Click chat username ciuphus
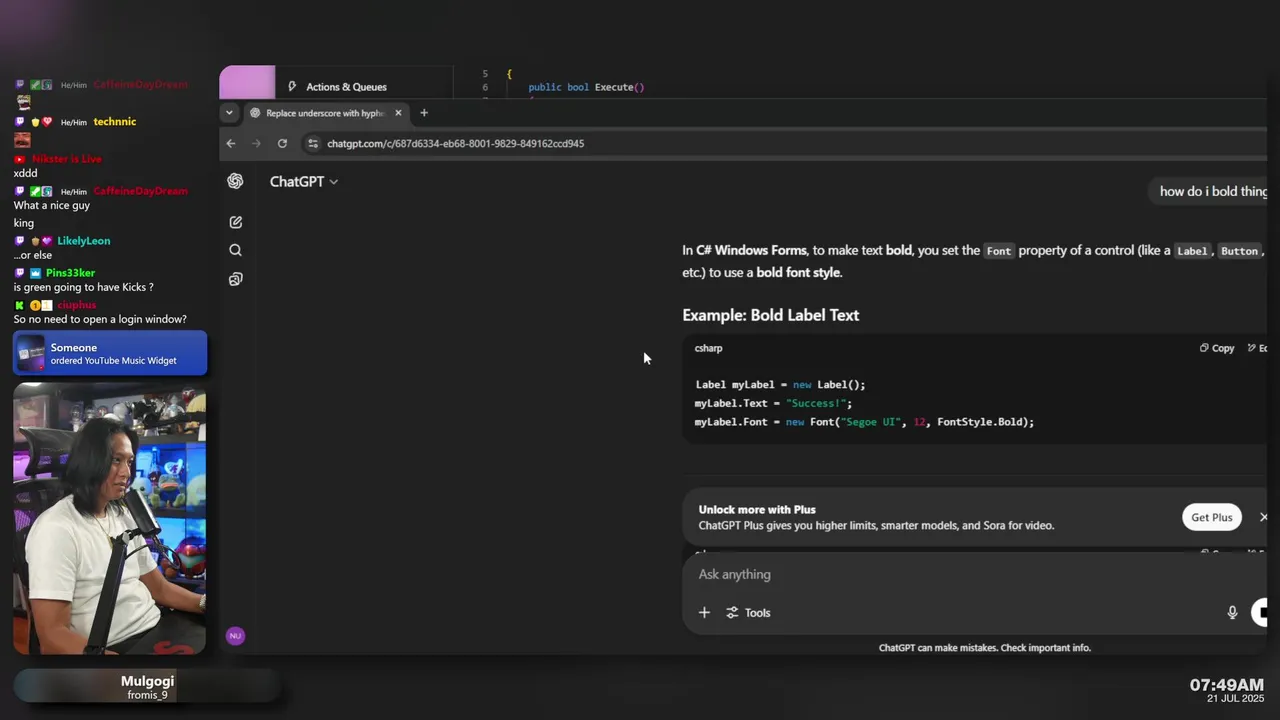The image size is (1280, 720). tap(76, 305)
